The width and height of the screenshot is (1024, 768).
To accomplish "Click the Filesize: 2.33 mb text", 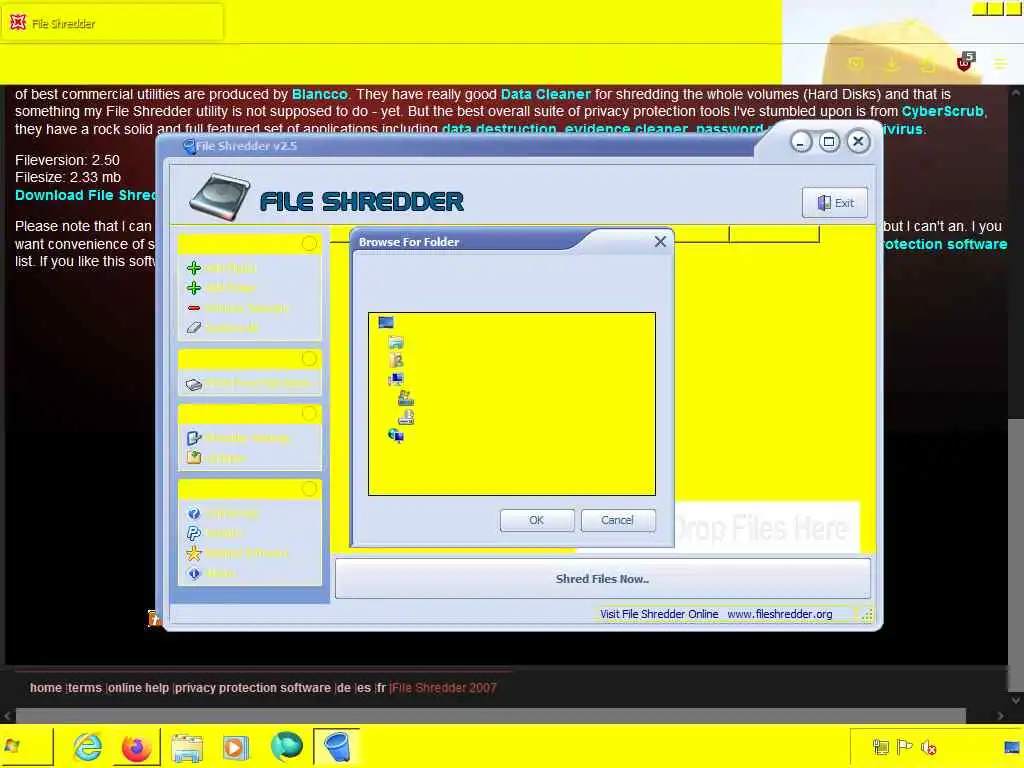I will tap(68, 177).
